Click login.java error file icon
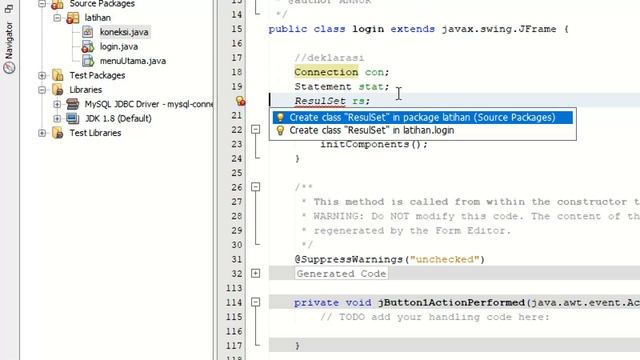The width and height of the screenshot is (640, 360). click(x=88, y=47)
